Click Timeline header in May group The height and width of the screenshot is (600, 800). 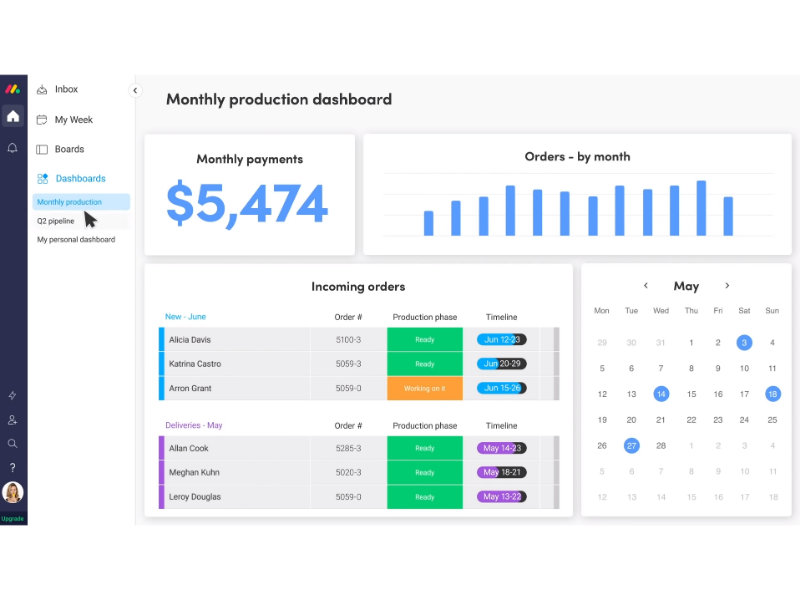pyautogui.click(x=502, y=426)
